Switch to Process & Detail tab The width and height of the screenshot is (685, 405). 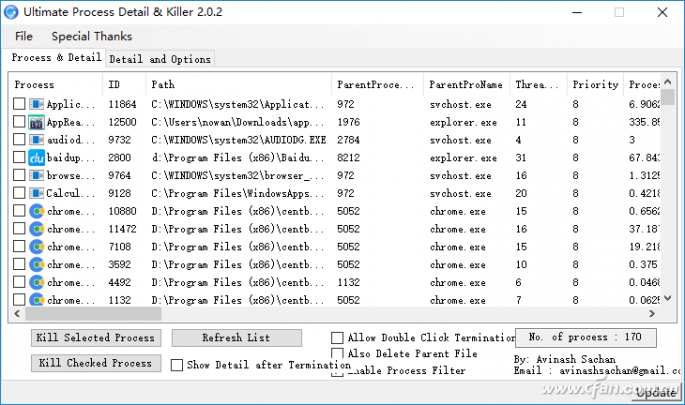click(x=56, y=58)
